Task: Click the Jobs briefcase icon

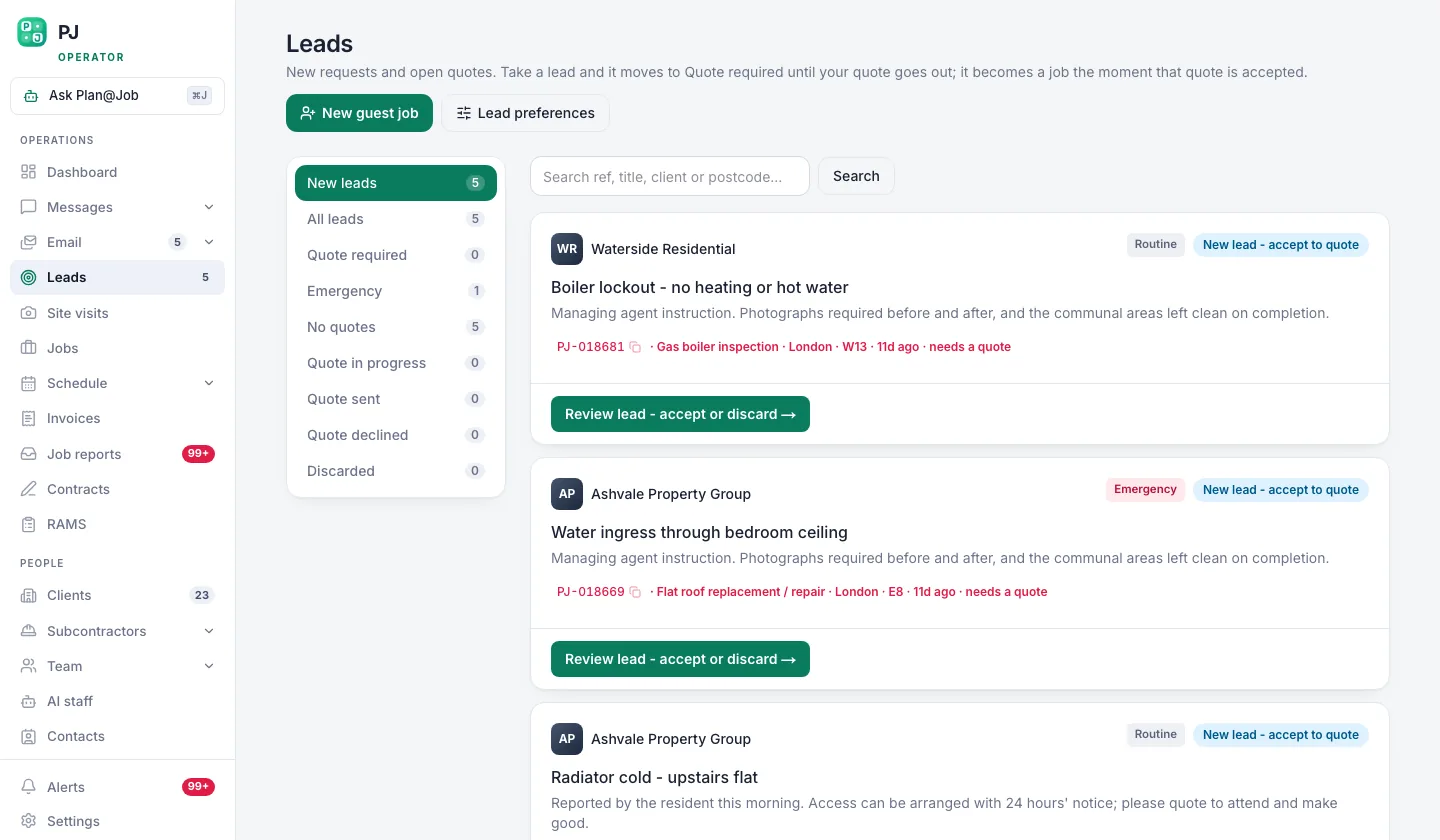Action: tap(29, 348)
